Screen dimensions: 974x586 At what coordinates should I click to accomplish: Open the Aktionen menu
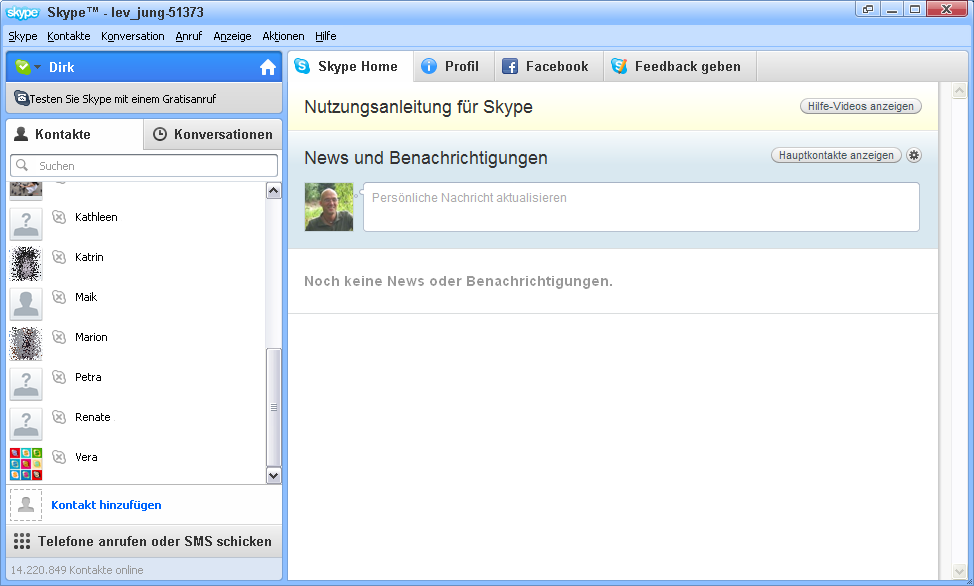[x=283, y=36]
